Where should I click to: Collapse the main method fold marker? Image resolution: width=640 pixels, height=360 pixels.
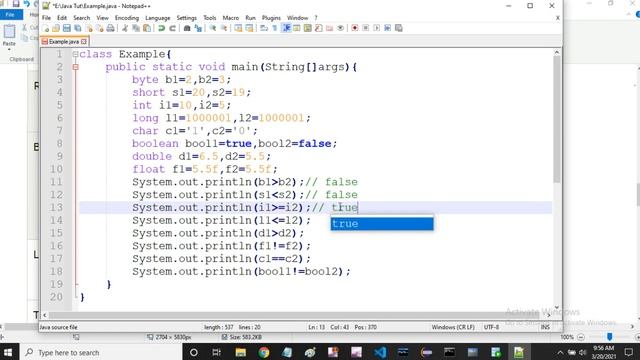75,67
